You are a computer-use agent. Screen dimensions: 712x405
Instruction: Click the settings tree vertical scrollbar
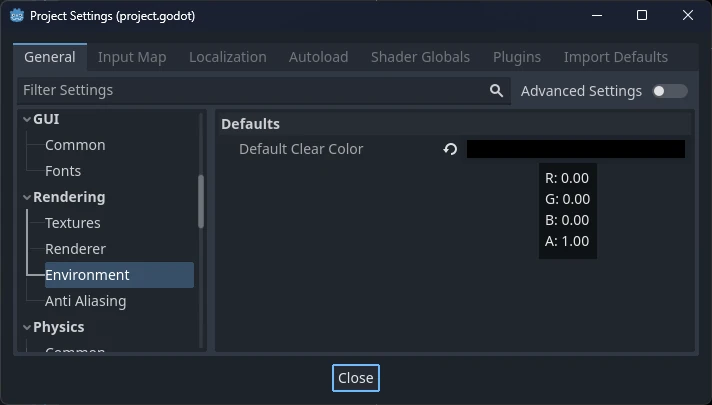[x=201, y=202]
